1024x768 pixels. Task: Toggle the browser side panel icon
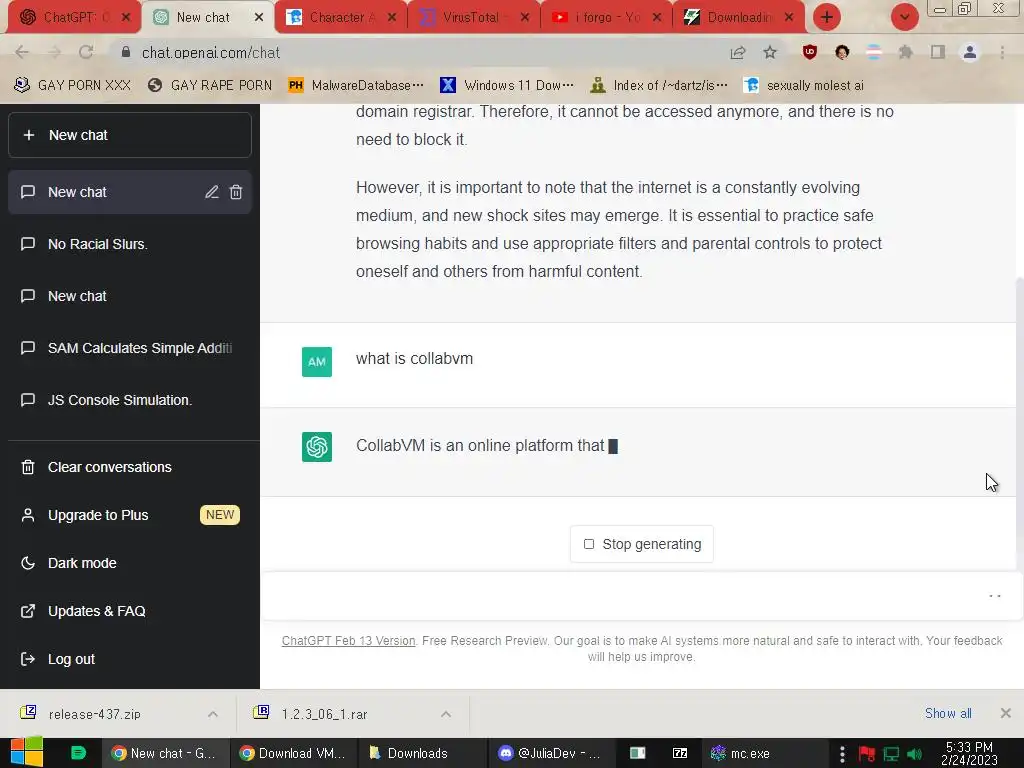point(938,52)
